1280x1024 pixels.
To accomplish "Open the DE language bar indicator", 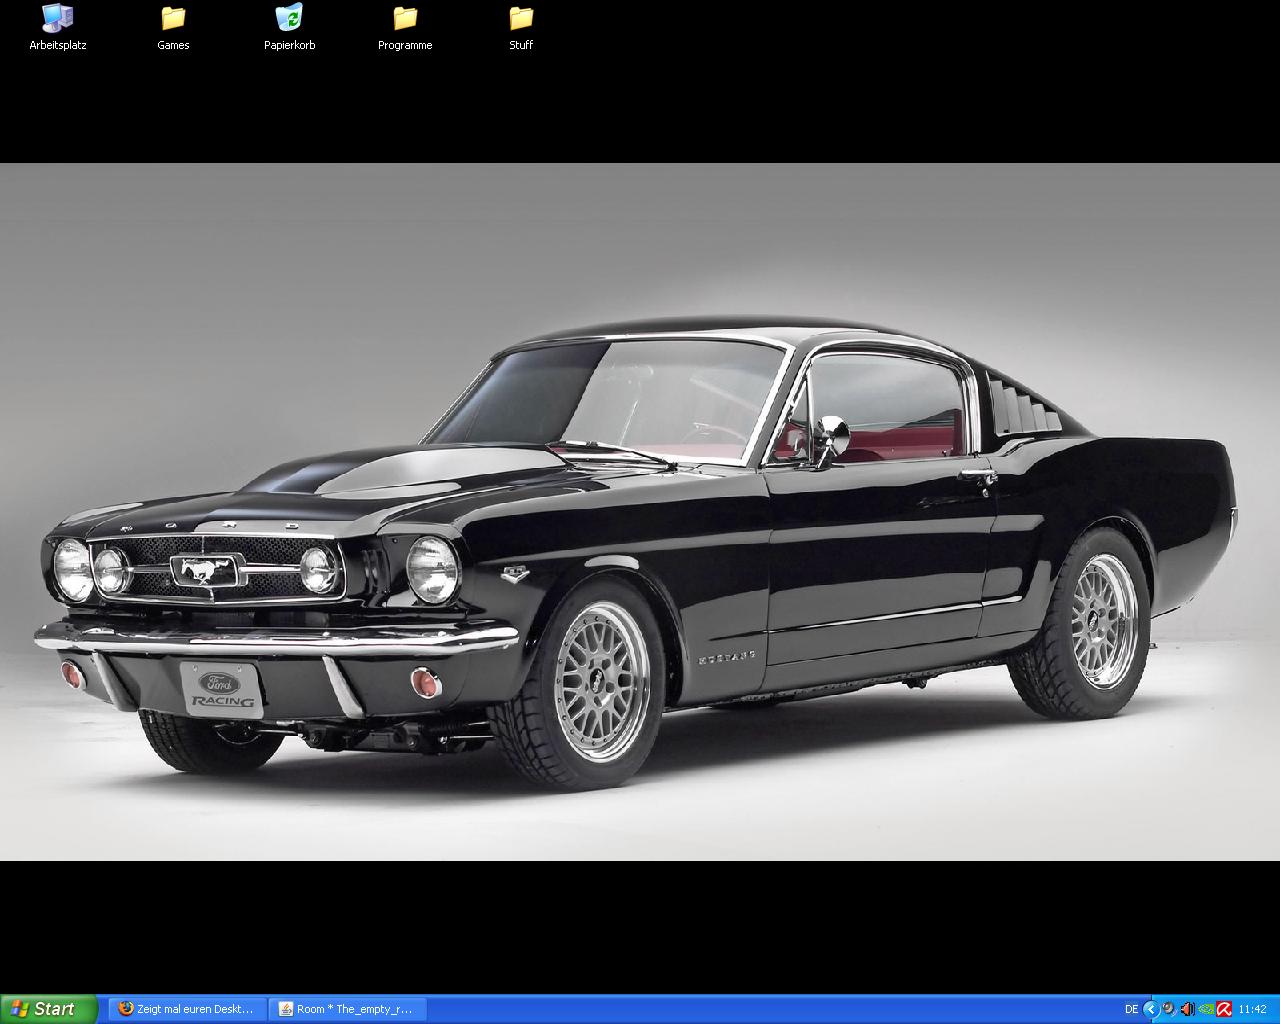I will coord(1131,1009).
